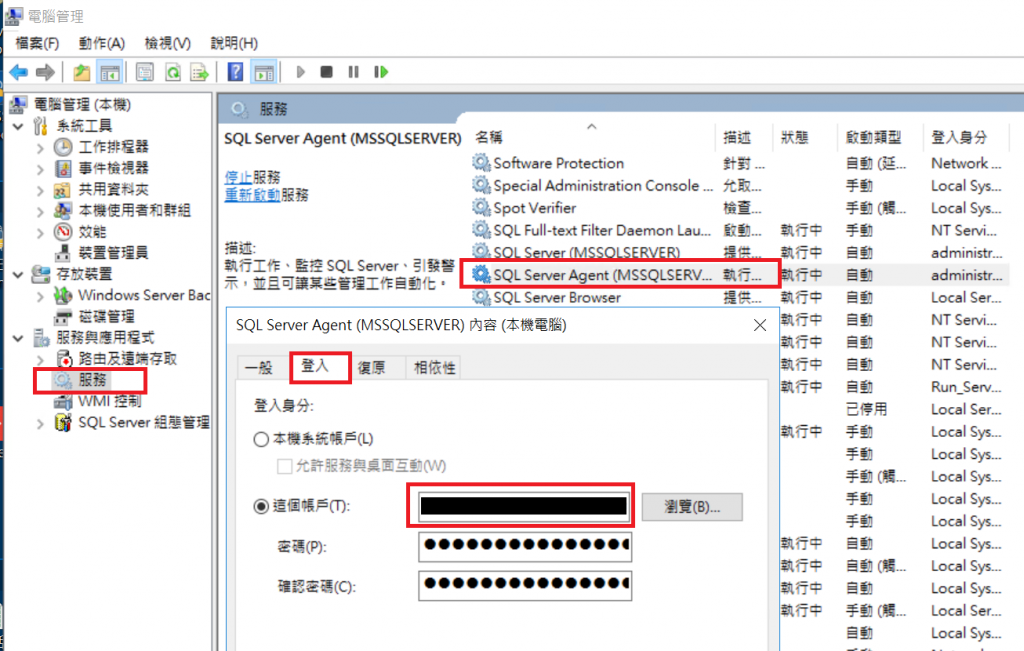Open 裝置管理員 in the tree
This screenshot has height=651, width=1024.
(113, 253)
